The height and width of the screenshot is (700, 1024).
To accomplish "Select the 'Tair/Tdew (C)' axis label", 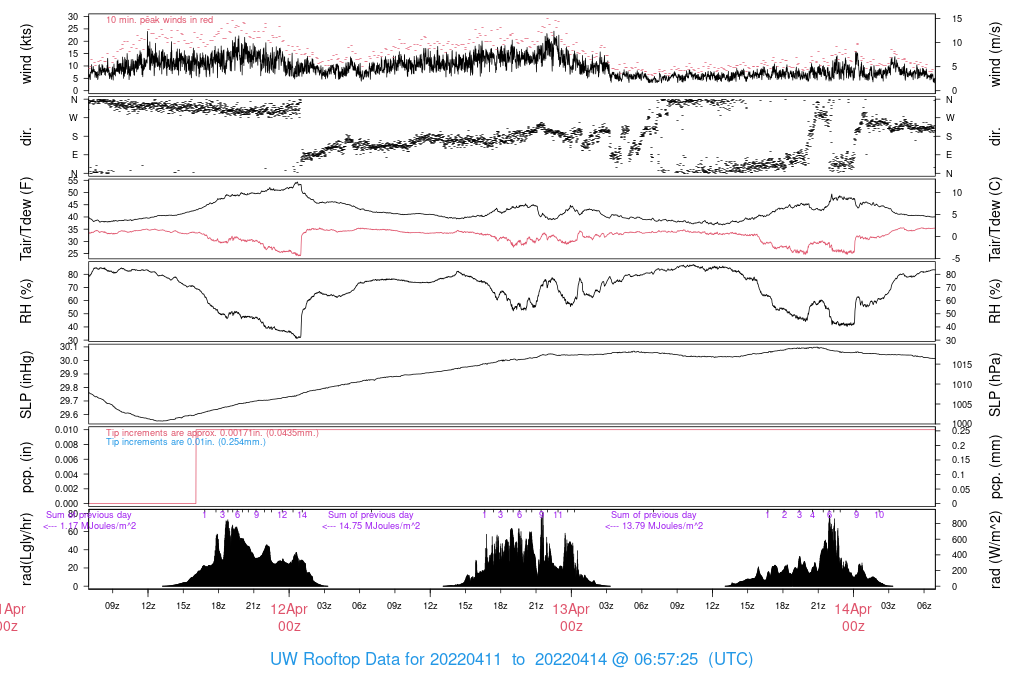I will pyautogui.click(x=995, y=219).
